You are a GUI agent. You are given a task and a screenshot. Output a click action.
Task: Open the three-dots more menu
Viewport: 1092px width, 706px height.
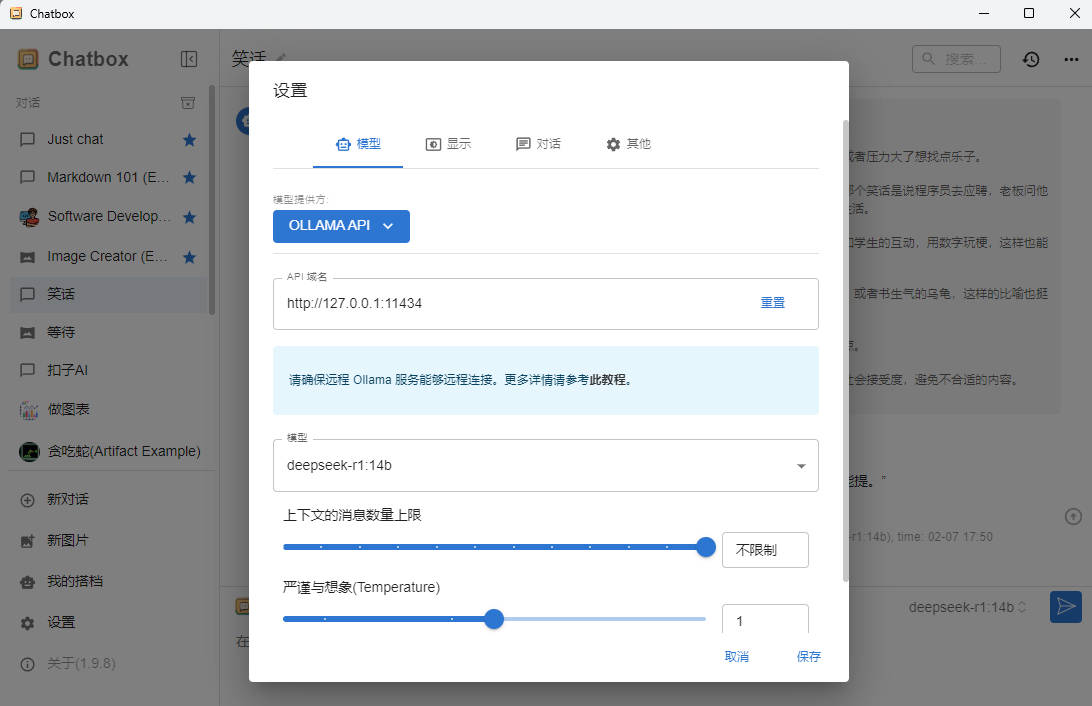pyautogui.click(x=1071, y=59)
